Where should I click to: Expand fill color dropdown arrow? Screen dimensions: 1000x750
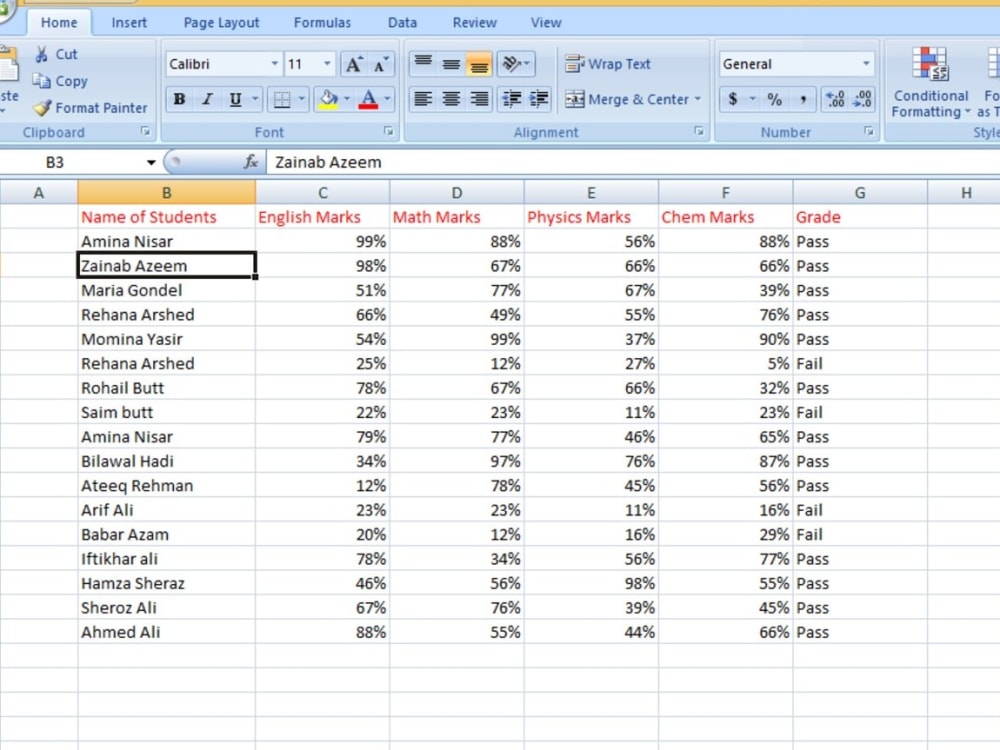[347, 99]
